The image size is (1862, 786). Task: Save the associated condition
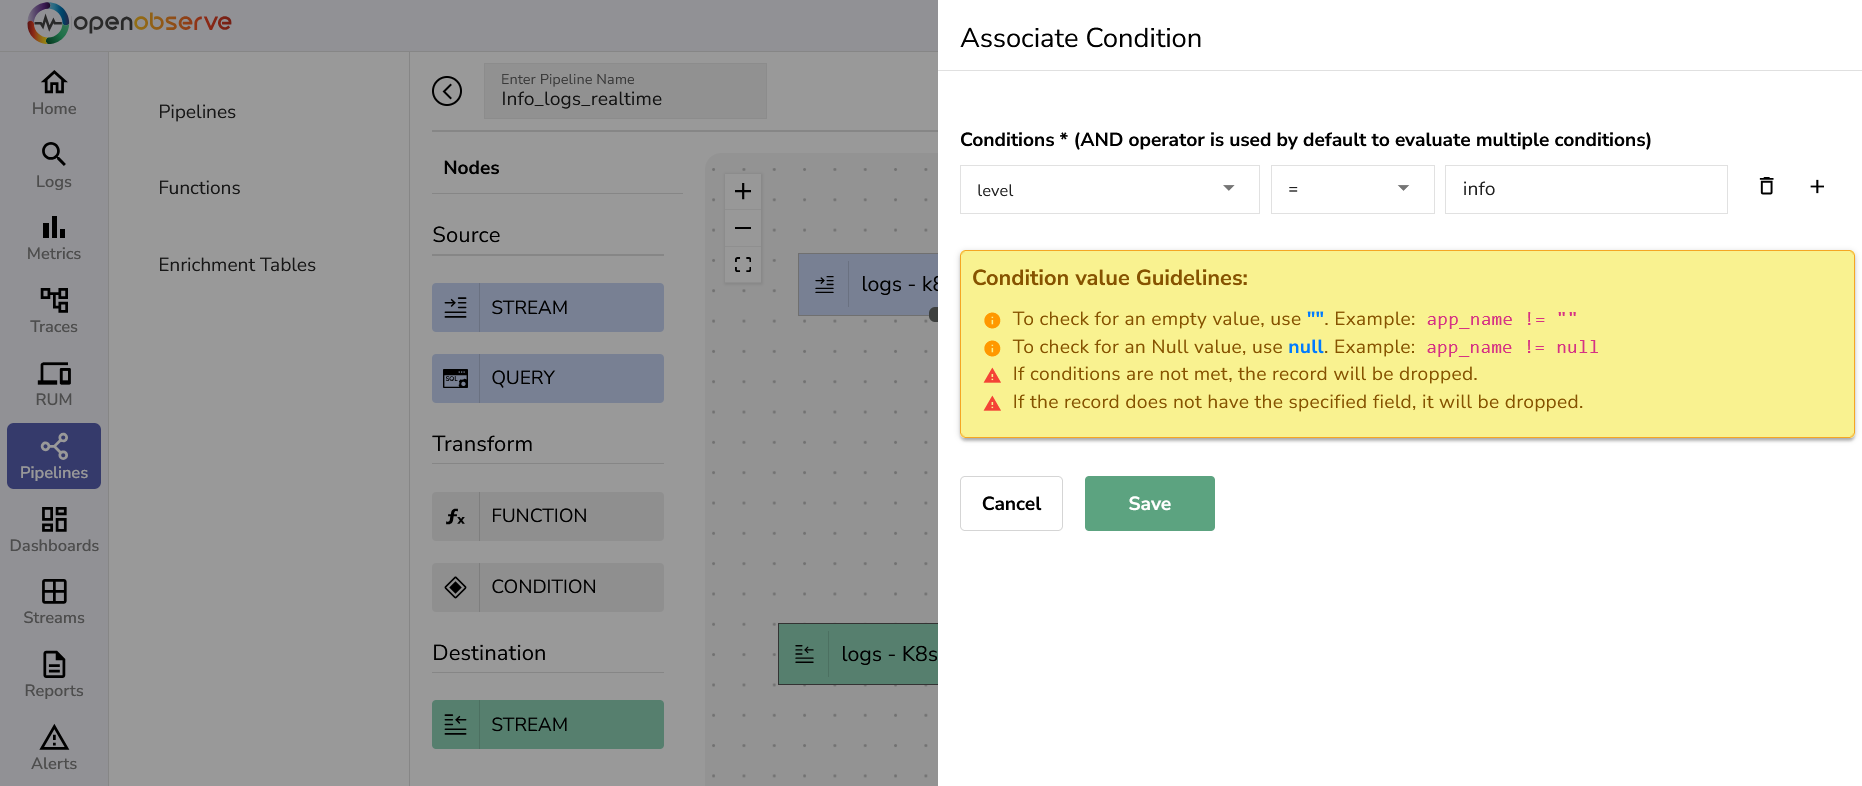[1149, 503]
